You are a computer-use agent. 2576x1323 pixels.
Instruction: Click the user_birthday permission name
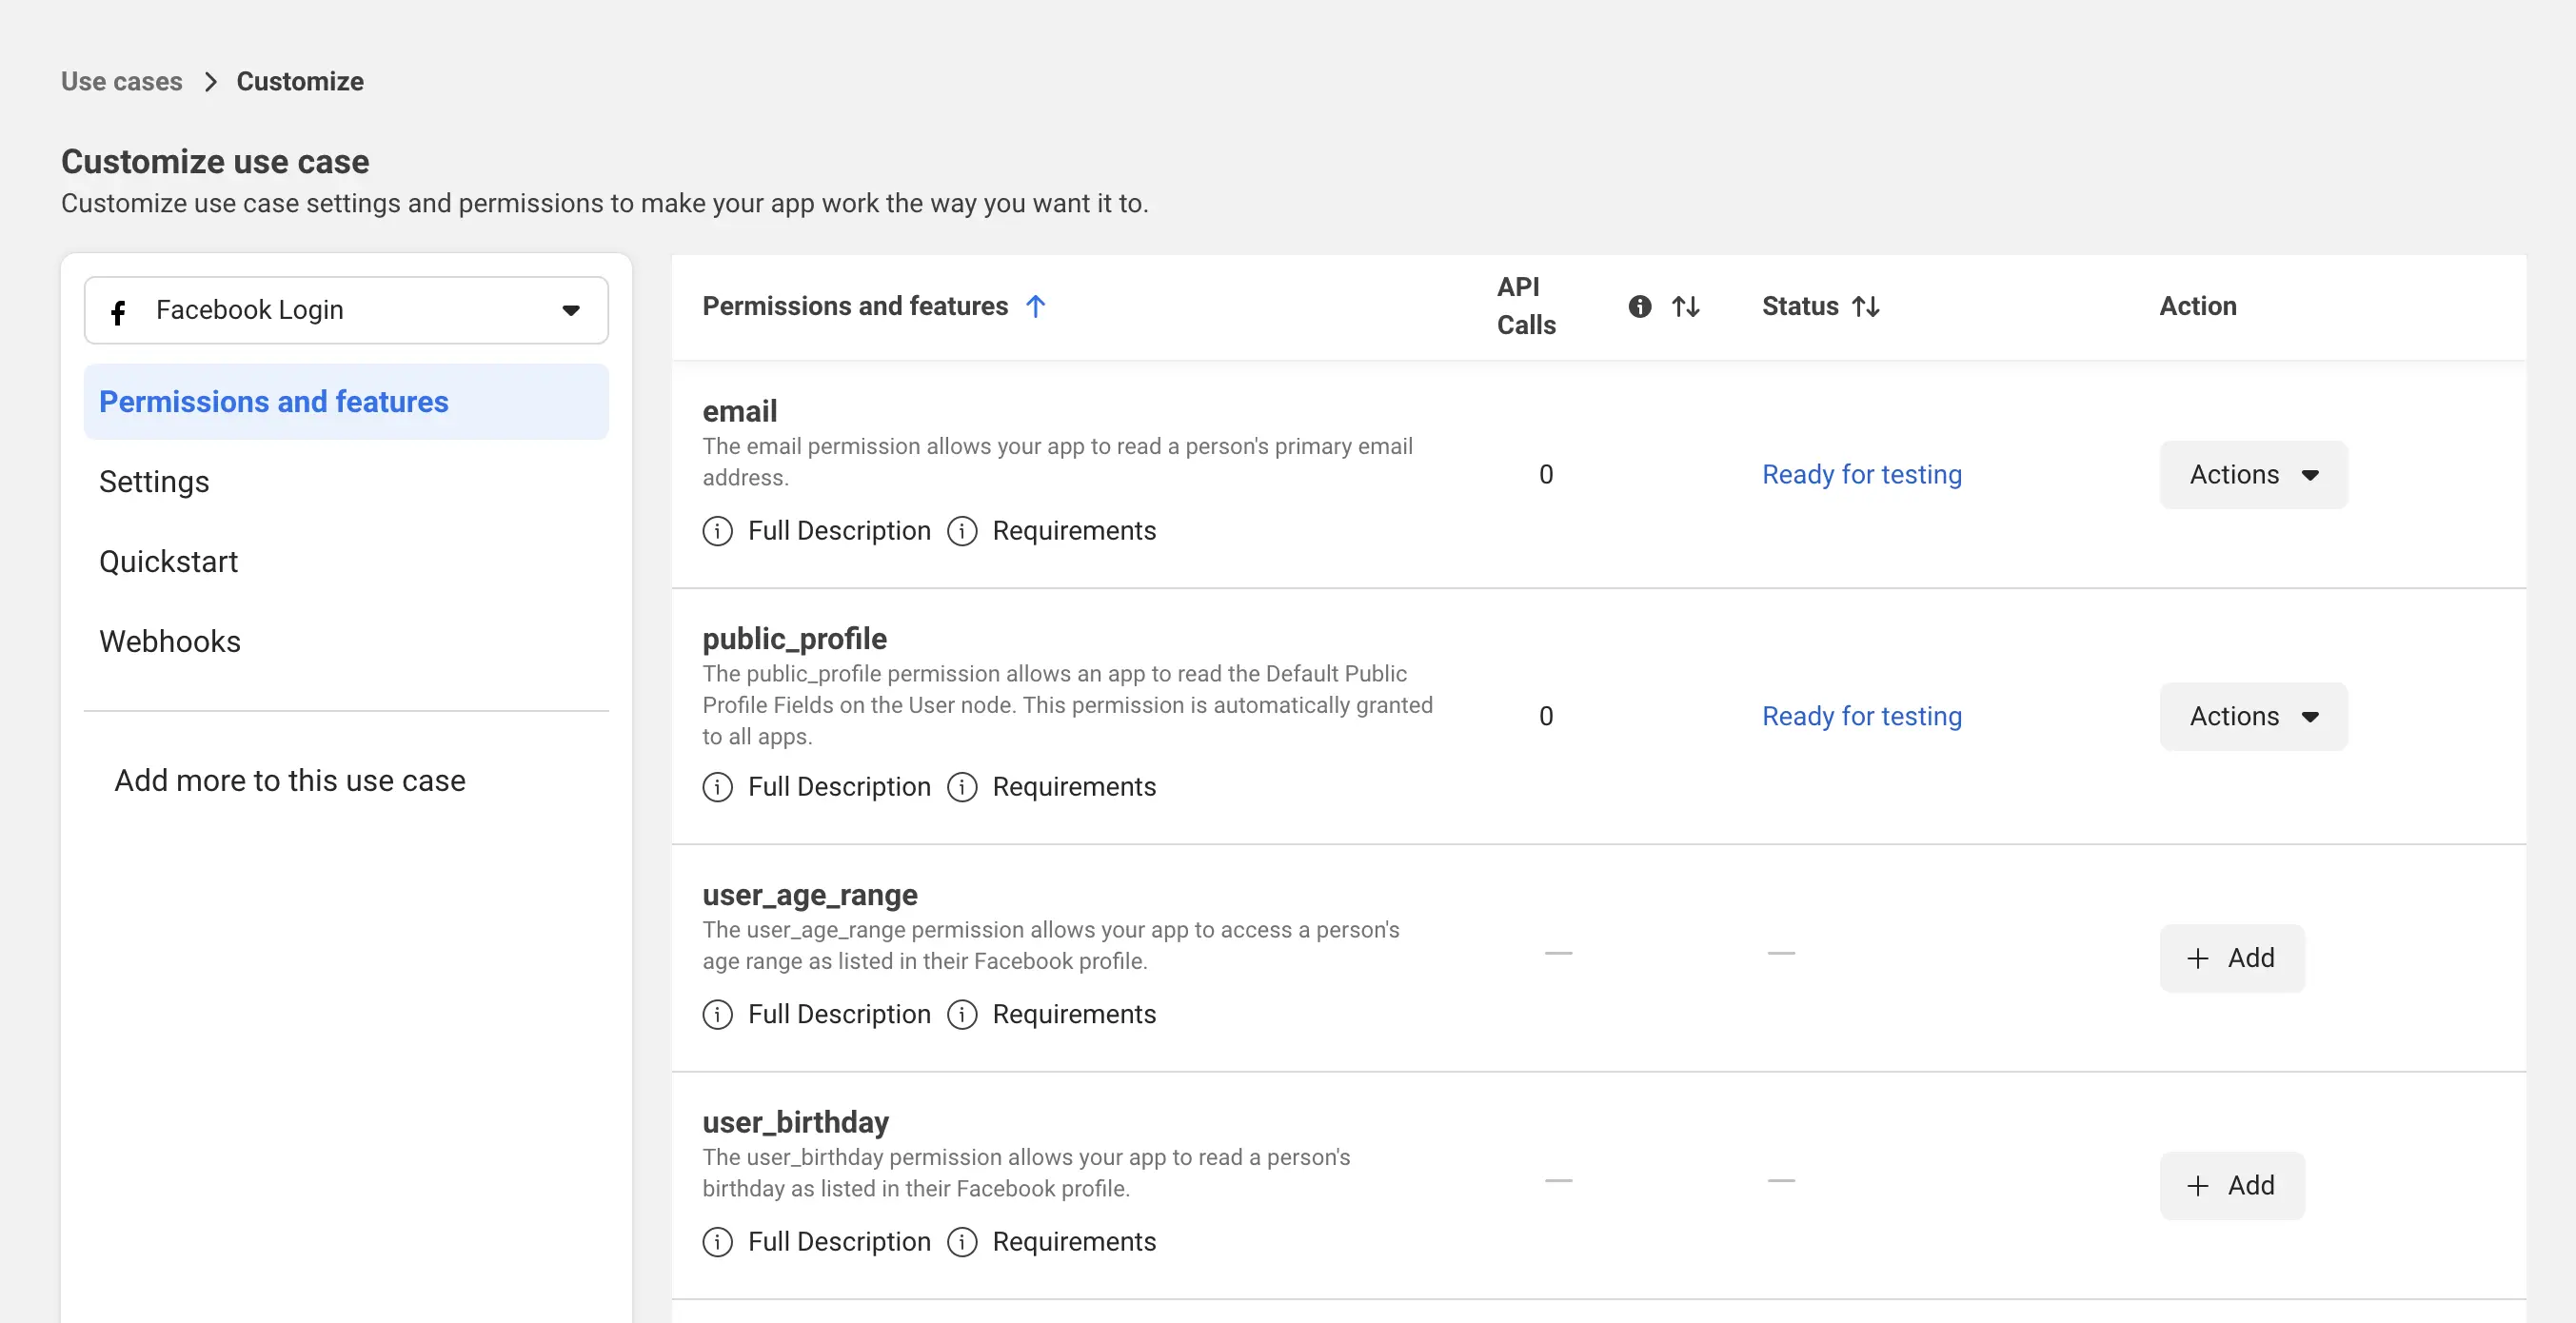coord(795,1122)
